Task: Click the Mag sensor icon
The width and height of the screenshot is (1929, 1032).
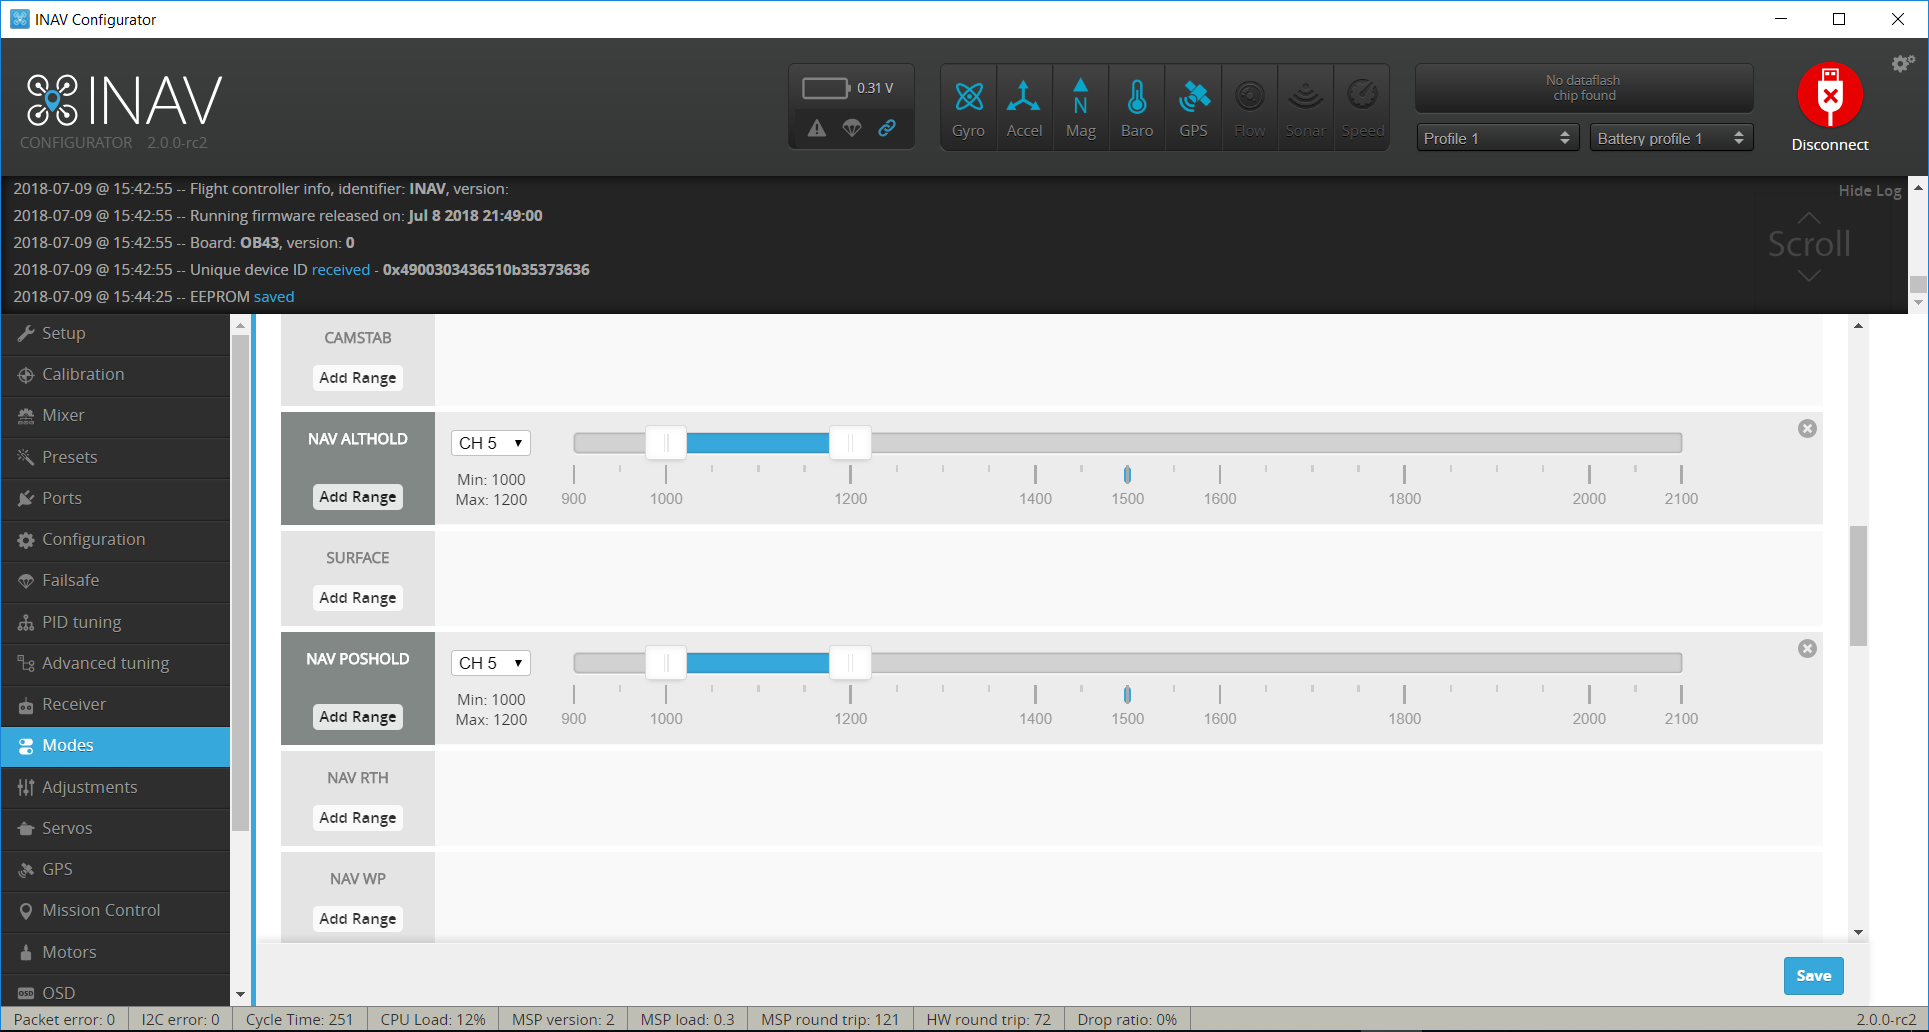Action: pos(1080,105)
